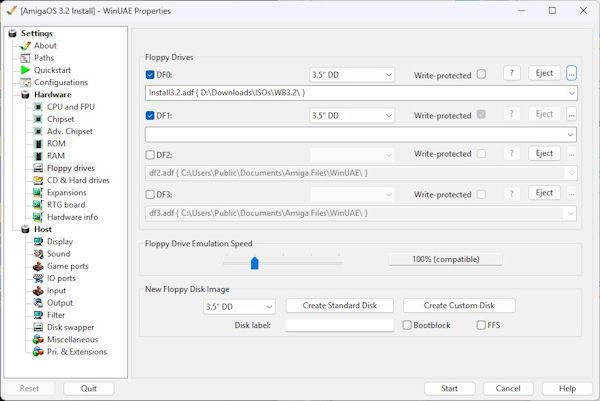Open the new floppy image type dropdown
Image resolution: width=600 pixels, height=401 pixels.
tap(238, 306)
